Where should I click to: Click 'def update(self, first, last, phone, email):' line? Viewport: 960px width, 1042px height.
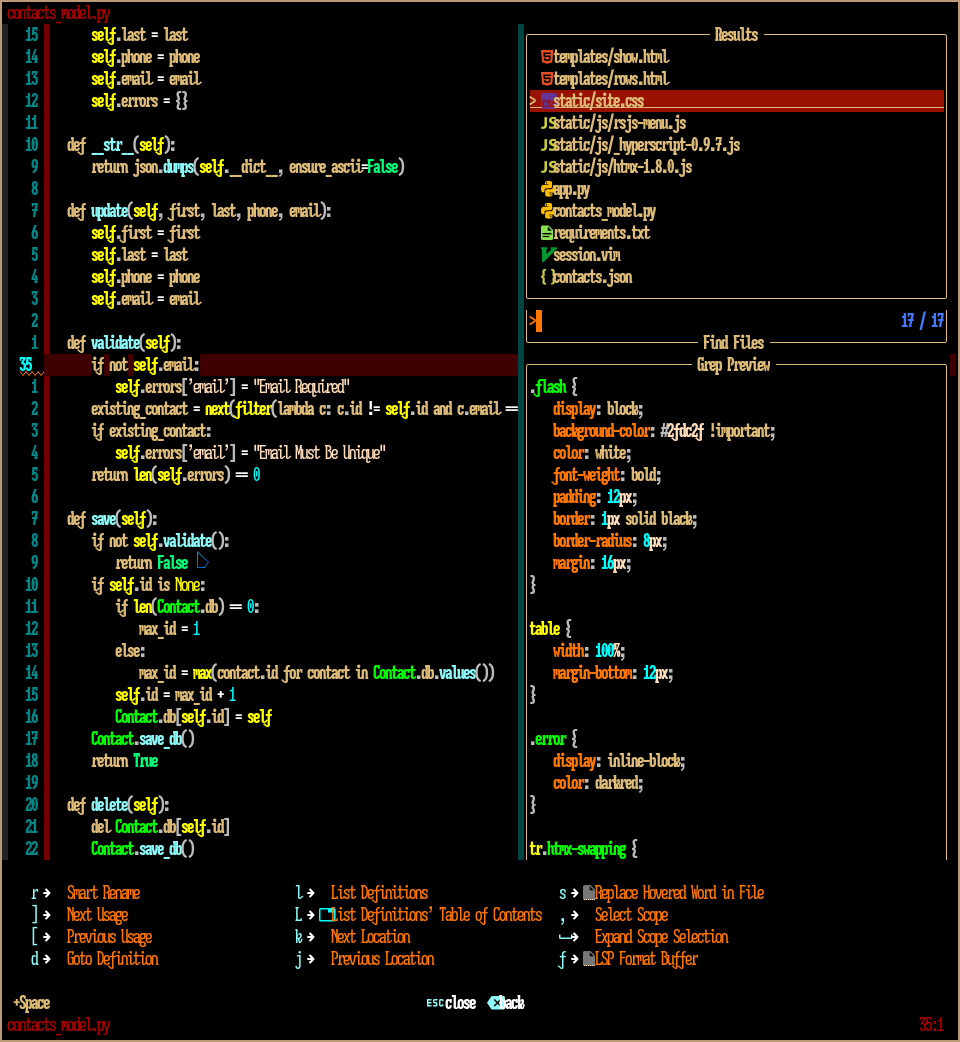(x=199, y=211)
